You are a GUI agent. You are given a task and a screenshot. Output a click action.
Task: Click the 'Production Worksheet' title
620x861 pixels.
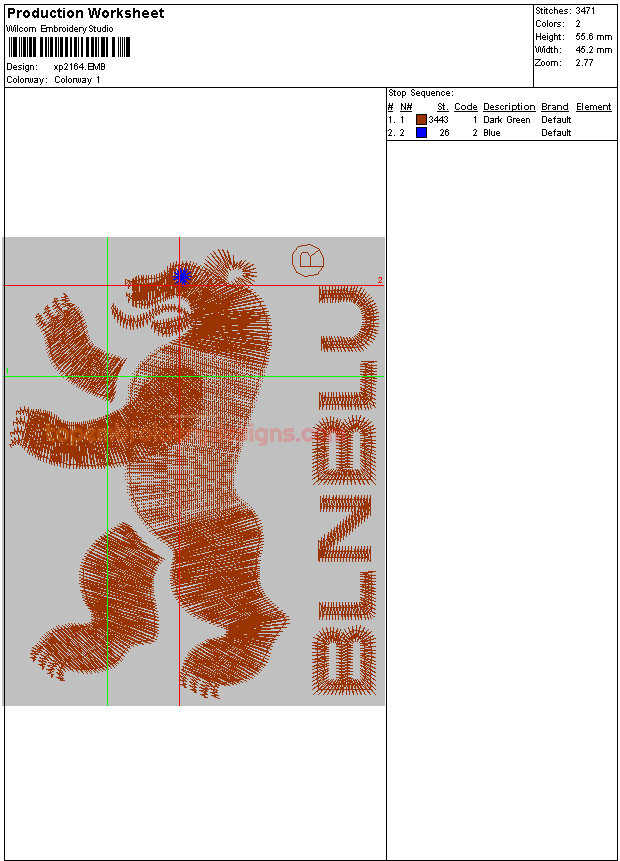[x=85, y=13]
